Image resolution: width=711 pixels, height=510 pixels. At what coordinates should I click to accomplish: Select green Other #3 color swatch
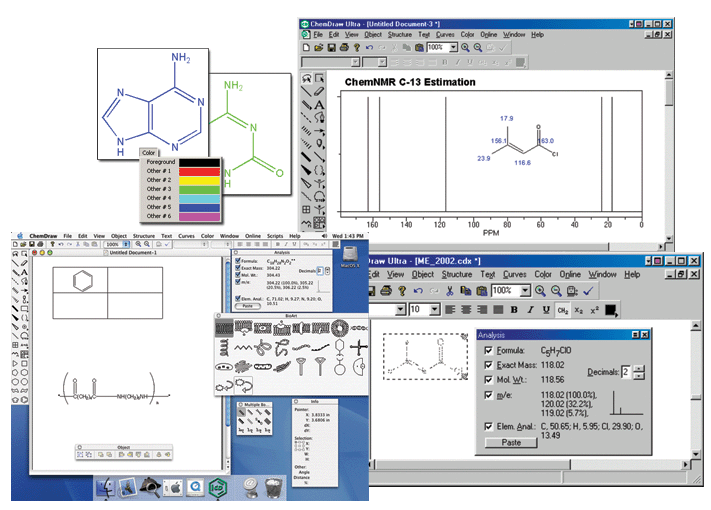tap(199, 189)
